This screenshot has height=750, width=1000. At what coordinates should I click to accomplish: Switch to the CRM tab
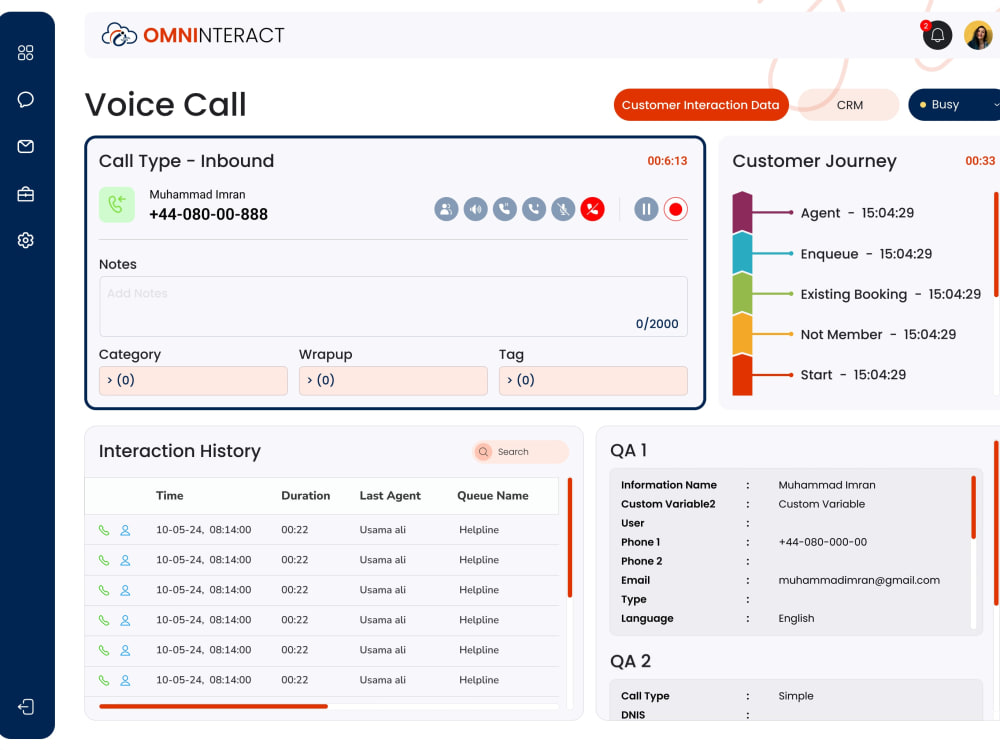849,105
